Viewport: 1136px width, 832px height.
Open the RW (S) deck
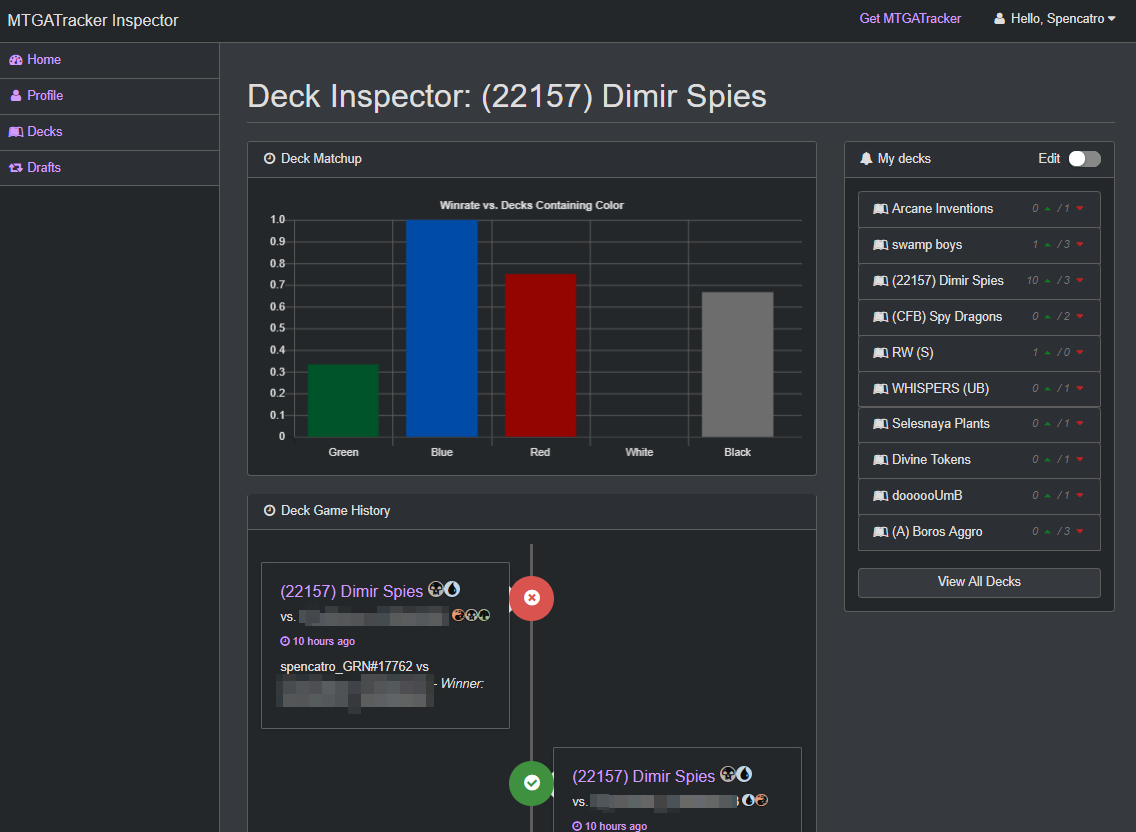[x=979, y=353]
